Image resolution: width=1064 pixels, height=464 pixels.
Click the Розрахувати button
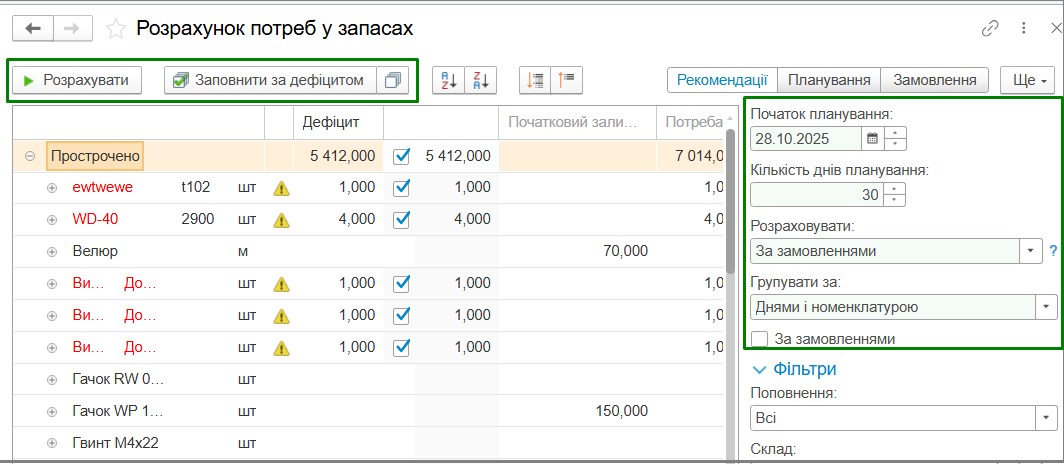click(x=76, y=80)
